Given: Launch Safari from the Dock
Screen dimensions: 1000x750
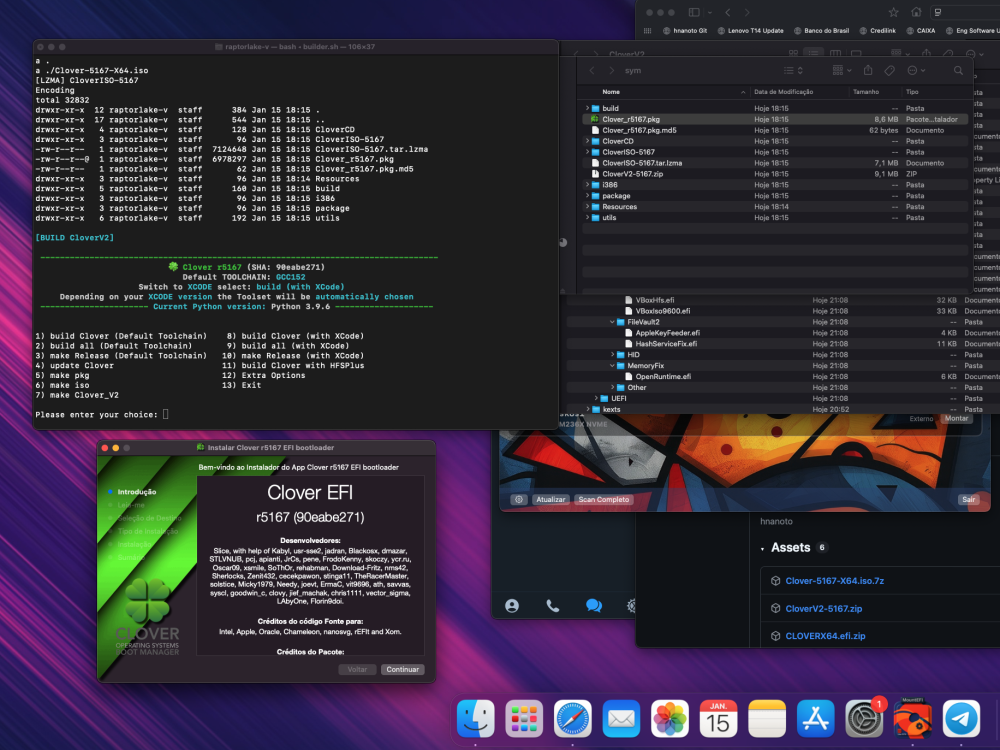Looking at the screenshot, I should 573,719.
